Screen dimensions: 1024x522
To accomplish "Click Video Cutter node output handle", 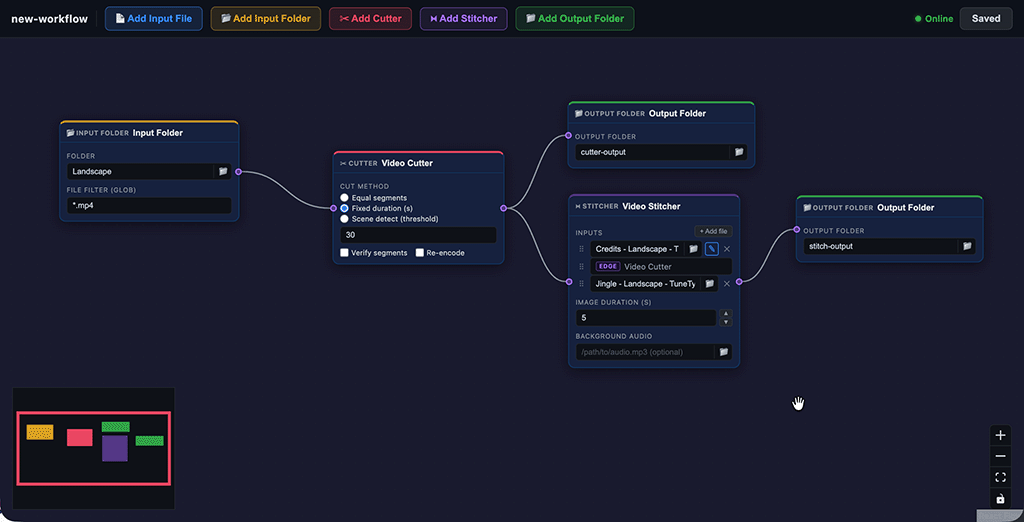I will 503,208.
